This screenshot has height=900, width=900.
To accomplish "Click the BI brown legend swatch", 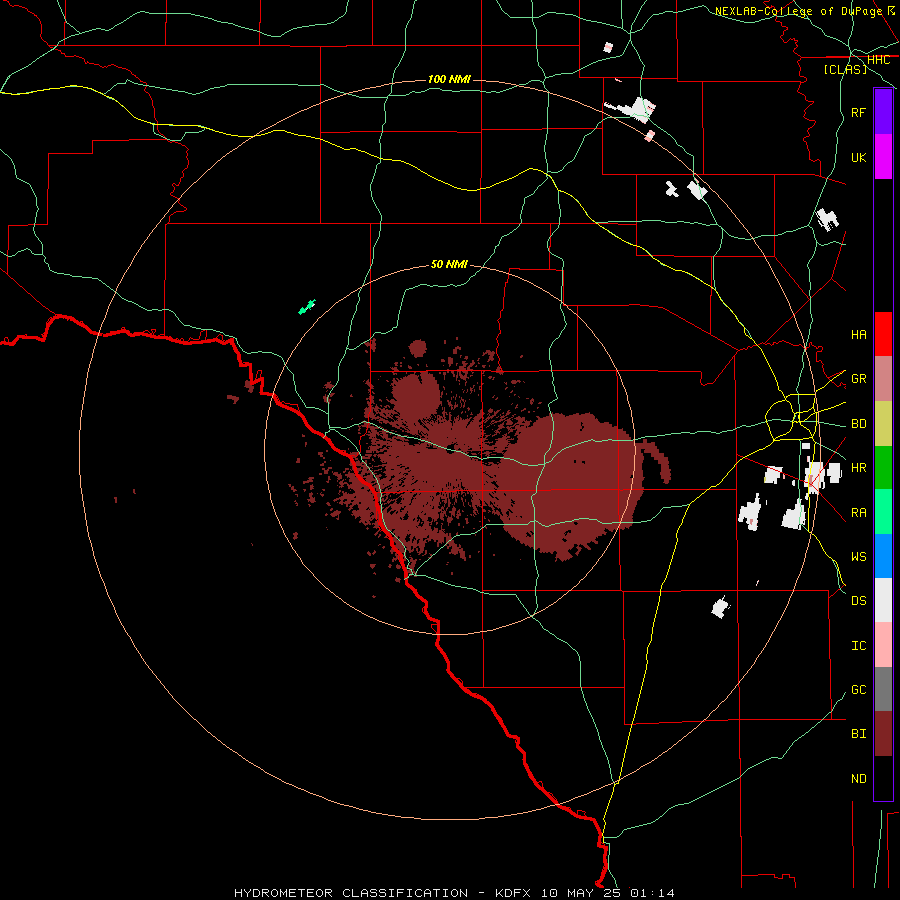I will [x=883, y=734].
